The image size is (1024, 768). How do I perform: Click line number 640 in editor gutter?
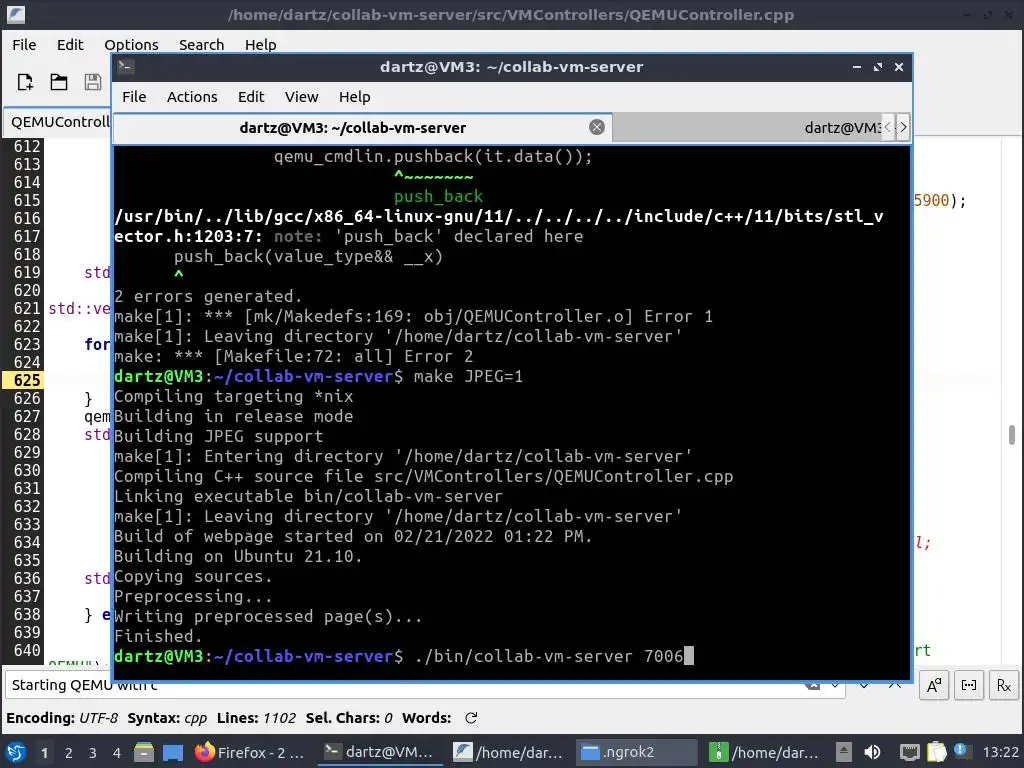tap(27, 650)
